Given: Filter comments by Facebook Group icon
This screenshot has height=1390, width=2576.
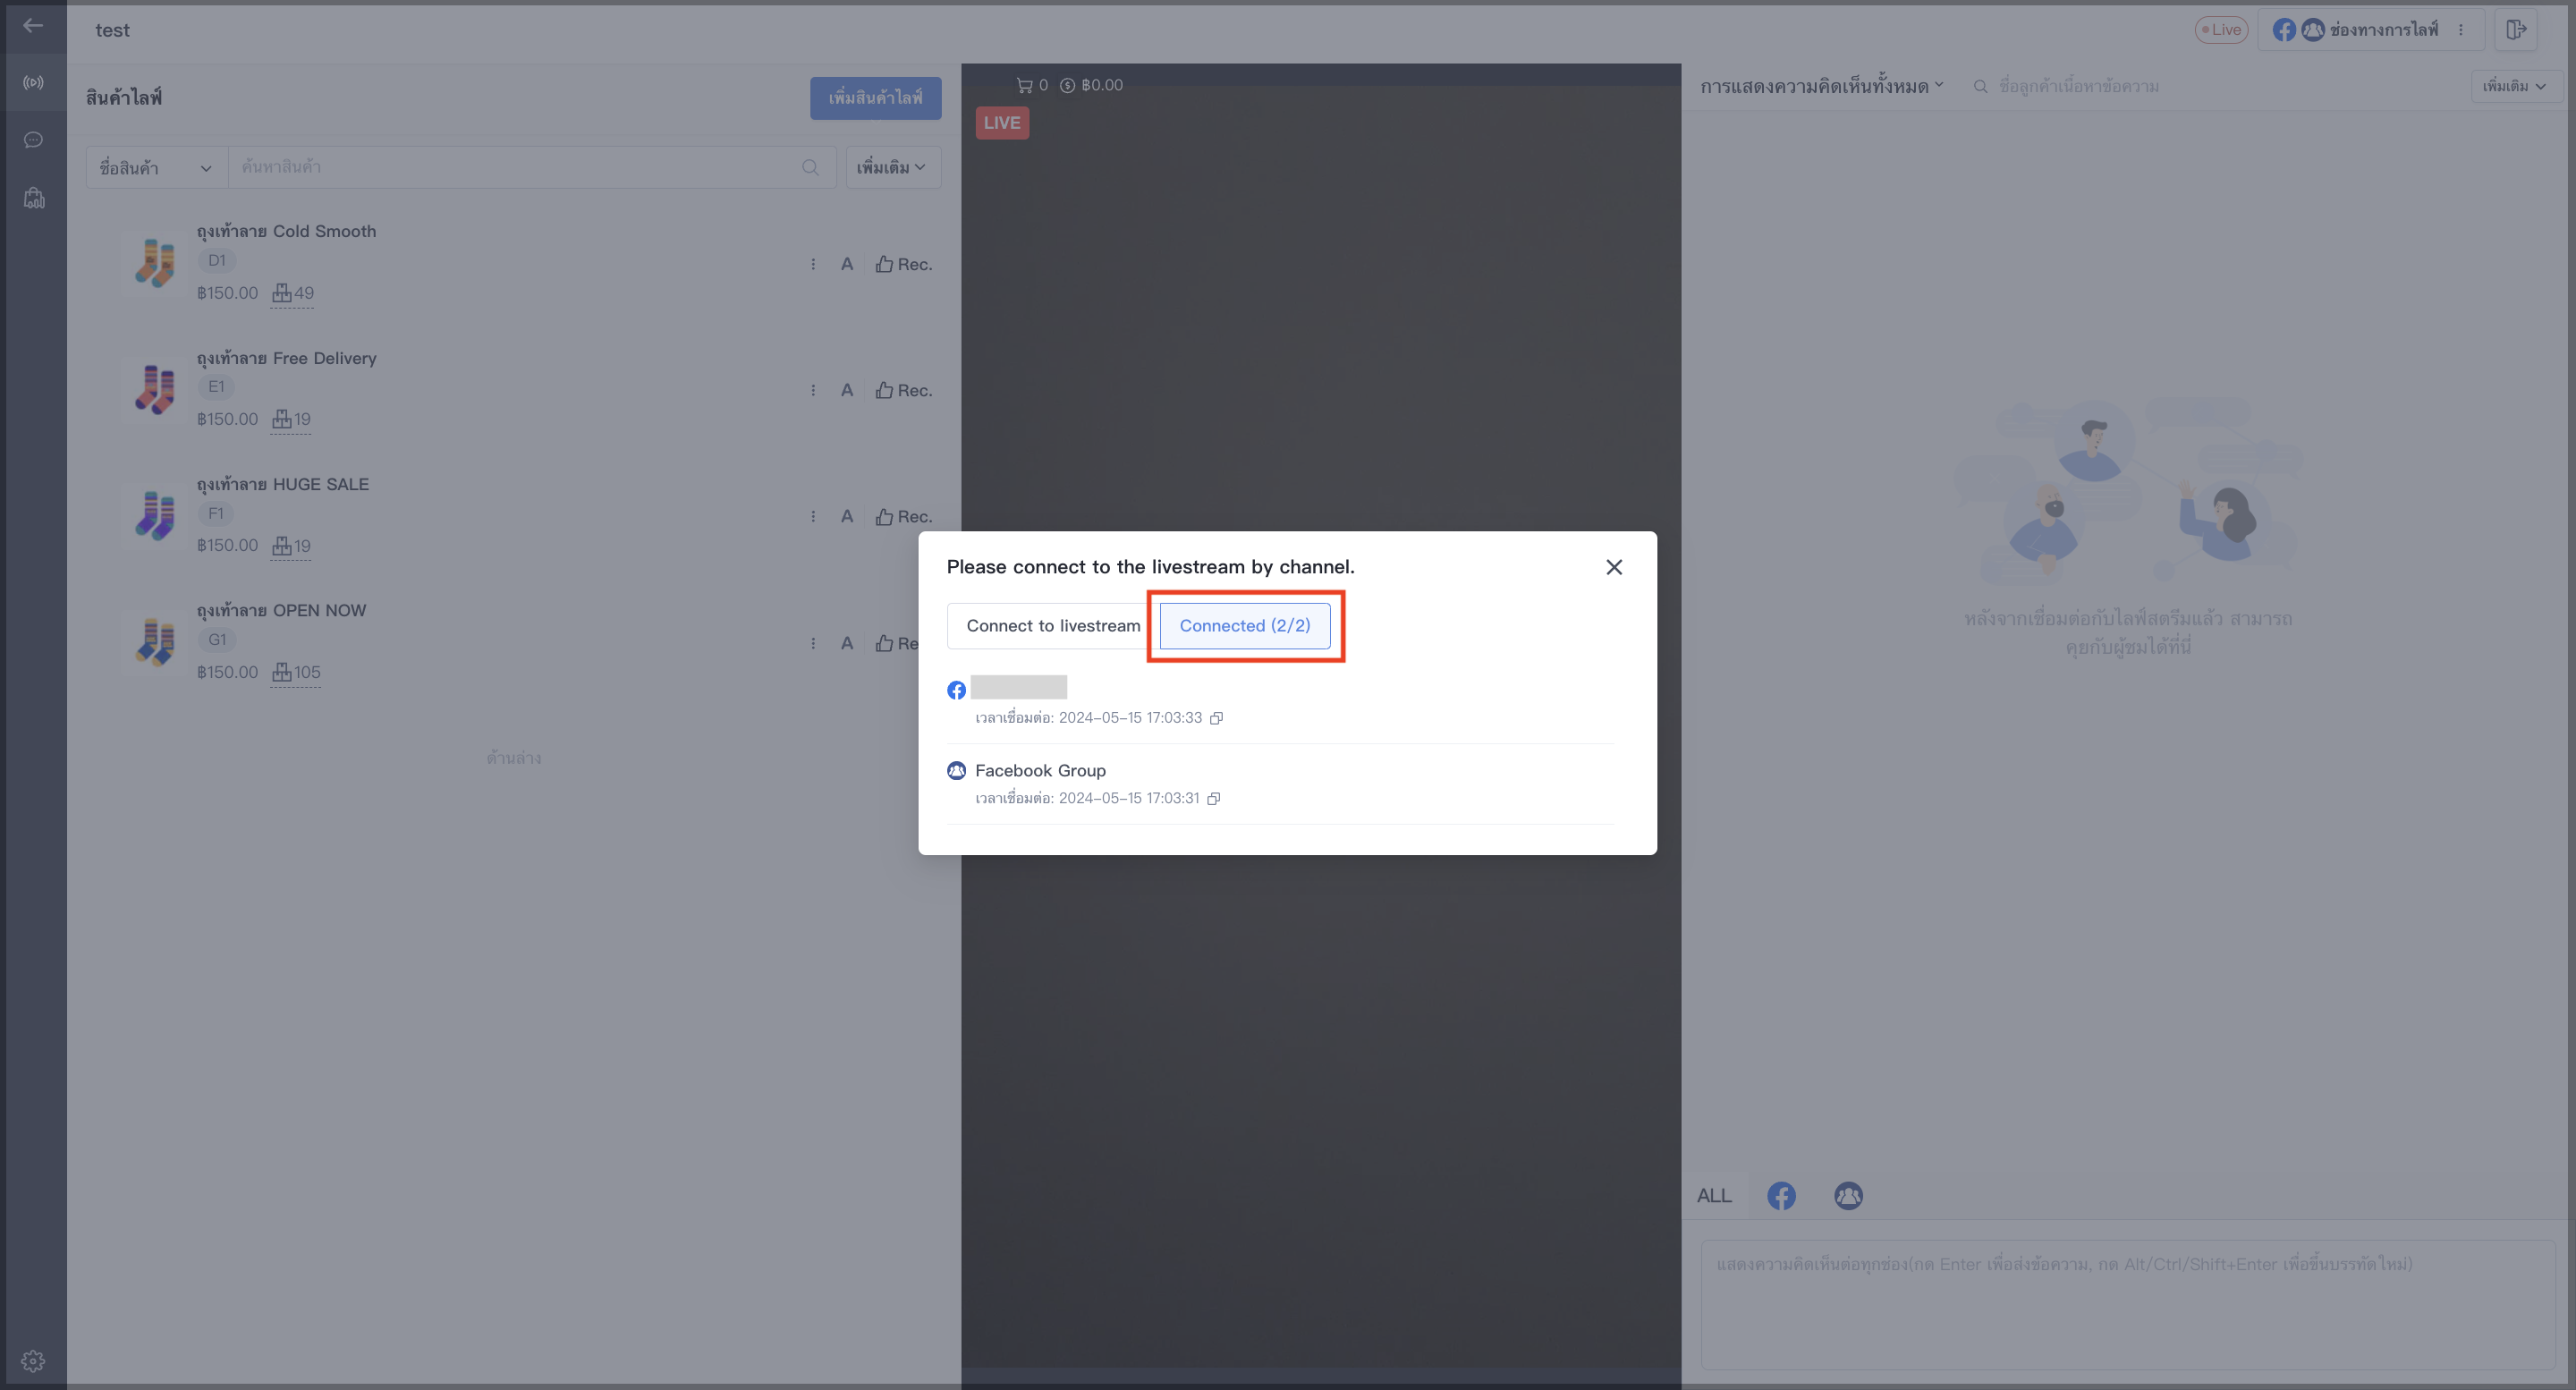Looking at the screenshot, I should (1848, 1196).
